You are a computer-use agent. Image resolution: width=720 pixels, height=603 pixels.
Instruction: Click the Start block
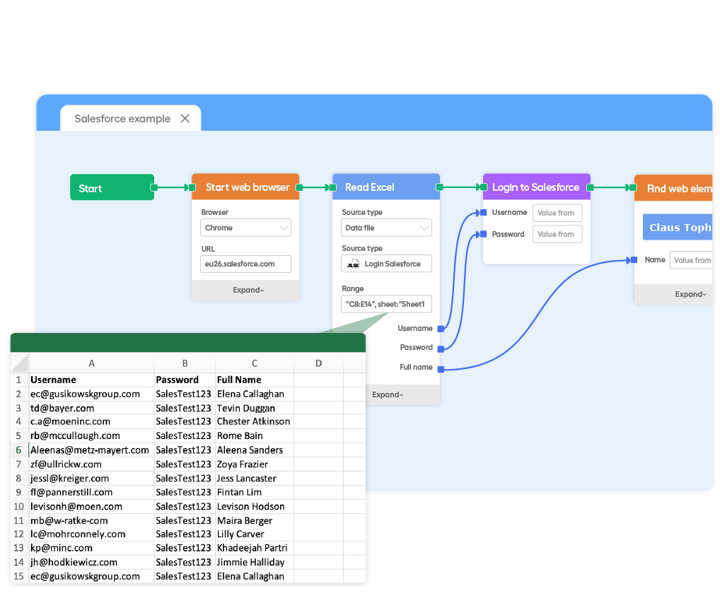(x=112, y=187)
